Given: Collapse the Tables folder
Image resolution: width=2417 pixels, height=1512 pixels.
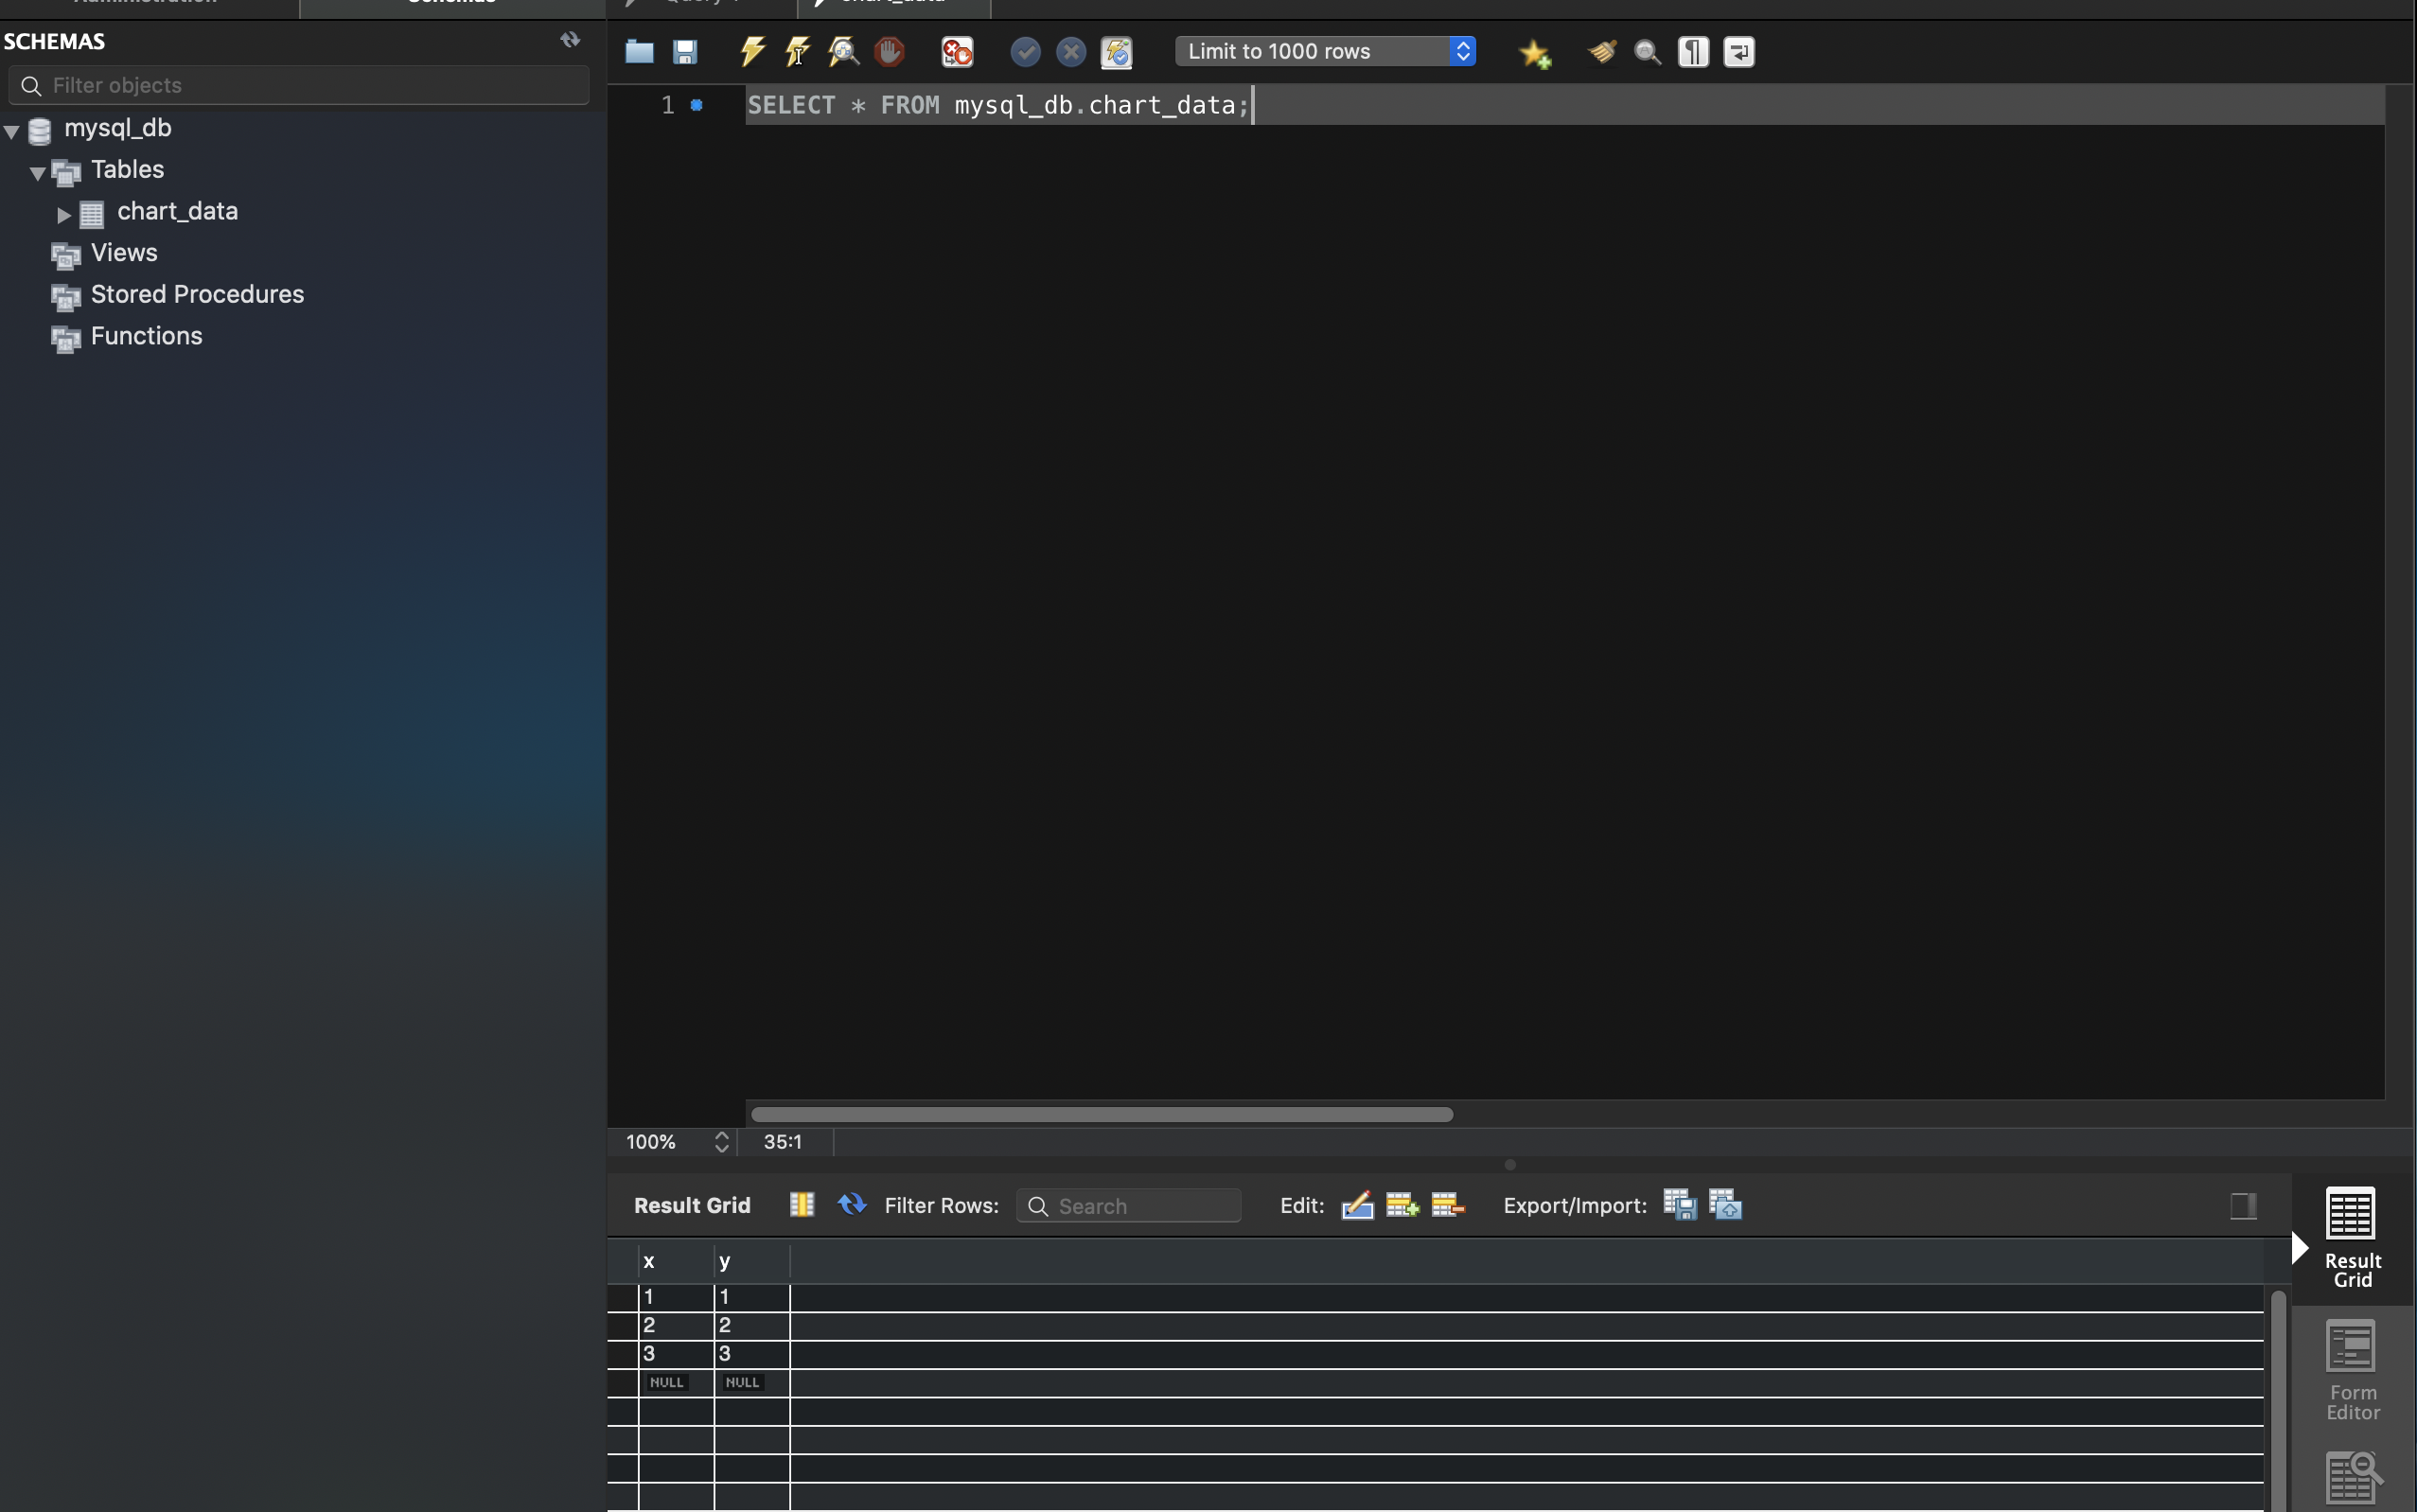Looking at the screenshot, I should pos(38,172).
